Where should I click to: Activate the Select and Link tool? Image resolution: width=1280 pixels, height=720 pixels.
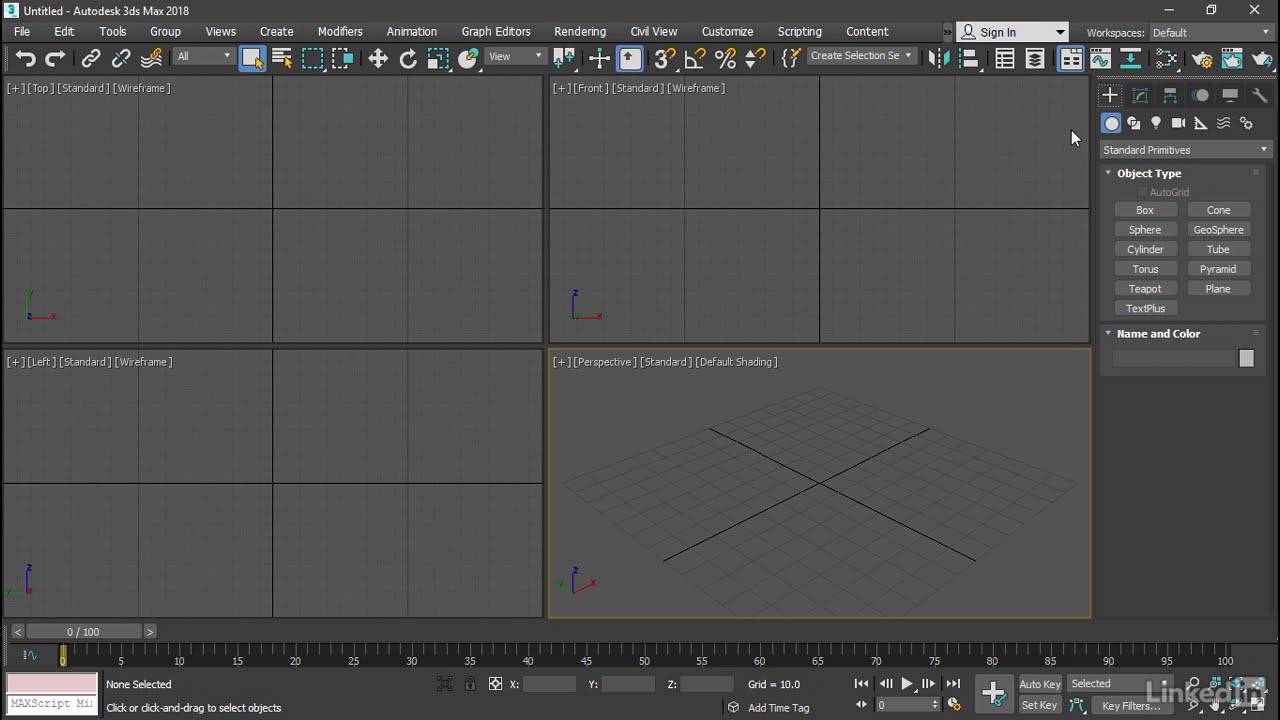click(91, 59)
